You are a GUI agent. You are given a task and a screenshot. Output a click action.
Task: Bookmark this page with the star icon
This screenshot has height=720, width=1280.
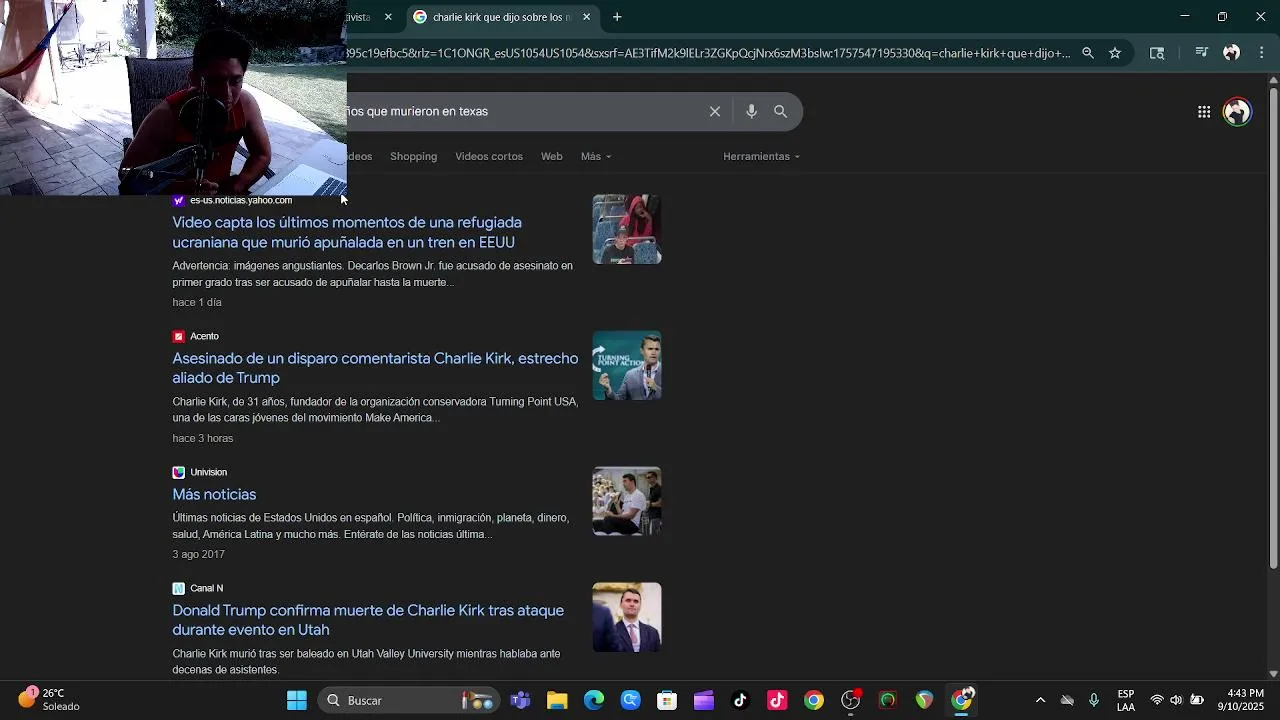[x=1115, y=53]
